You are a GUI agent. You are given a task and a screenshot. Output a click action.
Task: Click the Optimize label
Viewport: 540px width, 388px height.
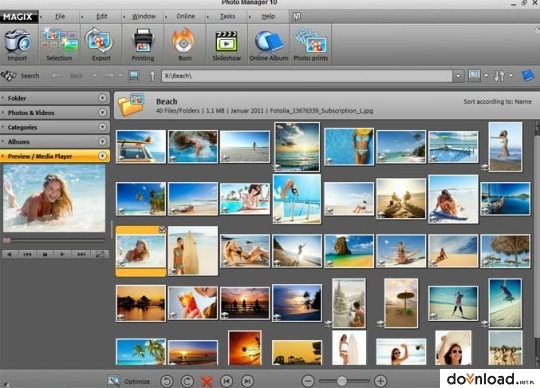click(137, 381)
